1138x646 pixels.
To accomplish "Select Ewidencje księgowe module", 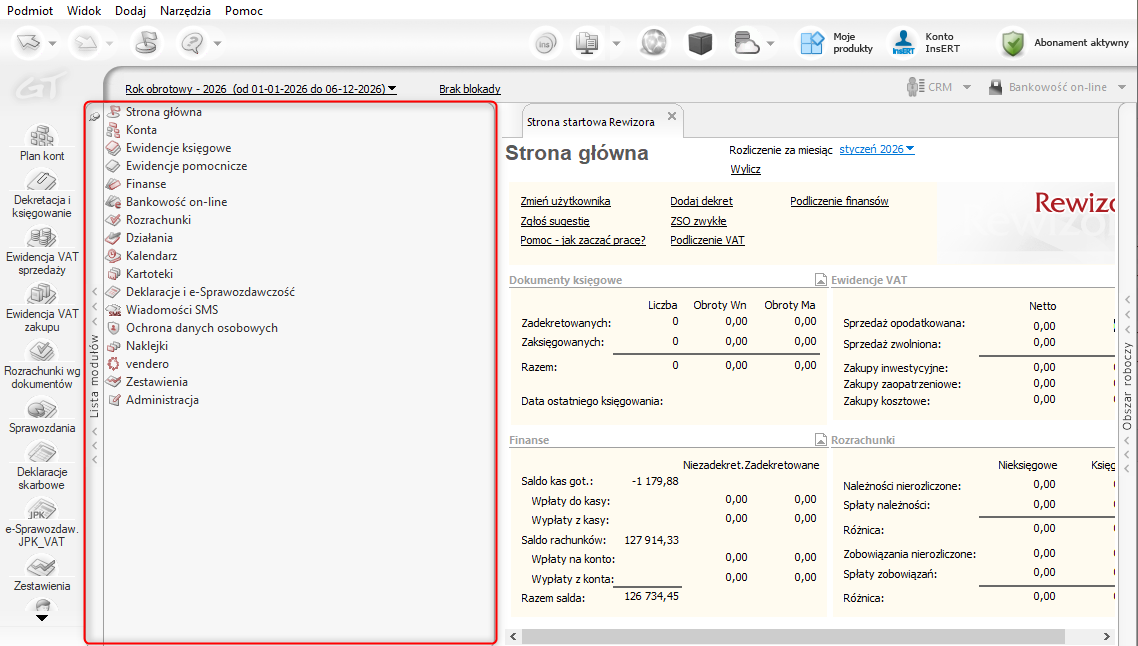I will coord(178,148).
